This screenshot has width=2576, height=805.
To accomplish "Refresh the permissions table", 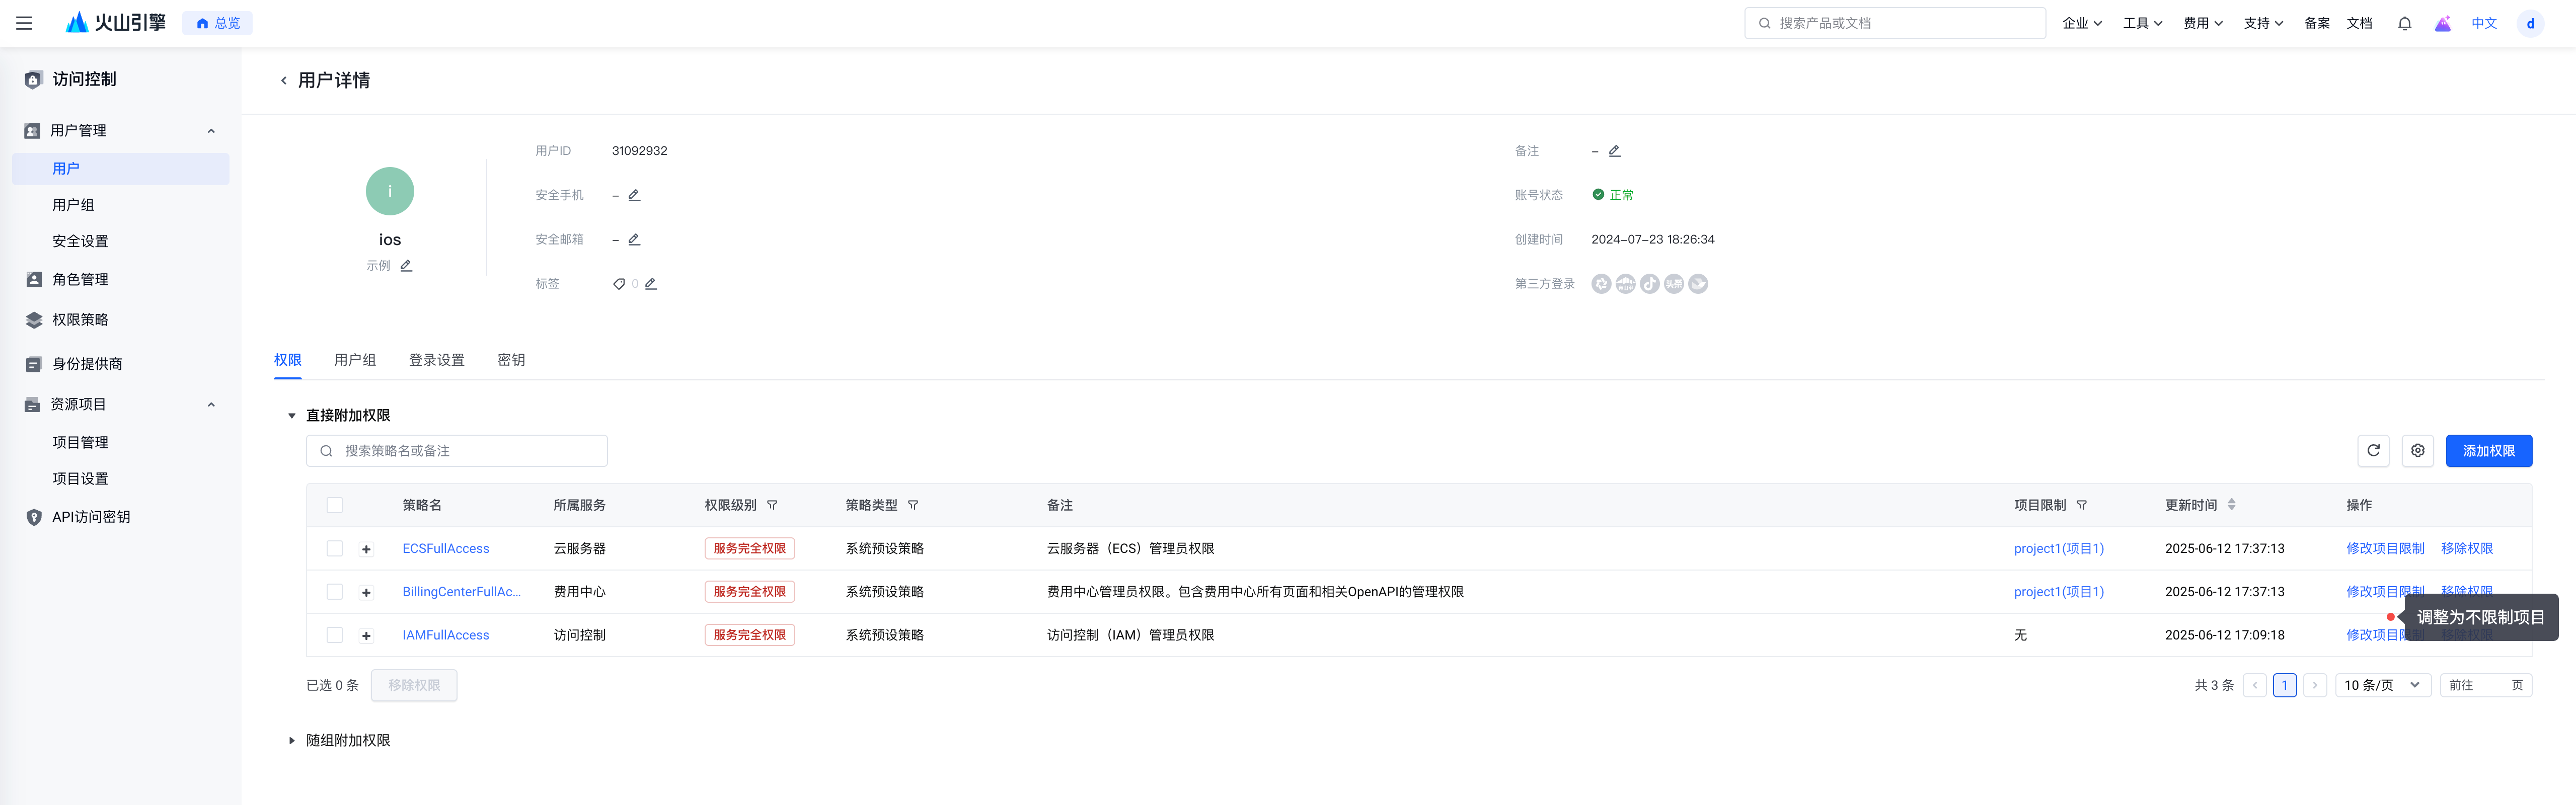I will (x=2373, y=450).
